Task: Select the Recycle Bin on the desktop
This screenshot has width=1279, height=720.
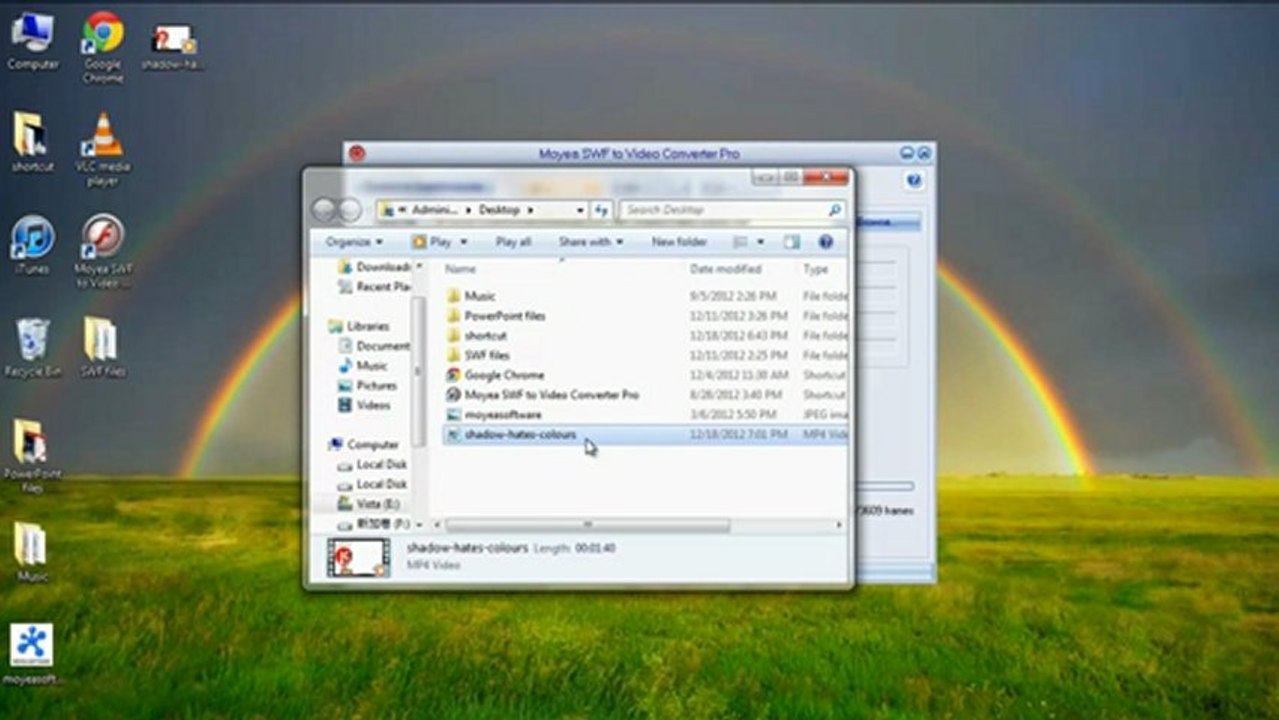Action: pos(33,347)
